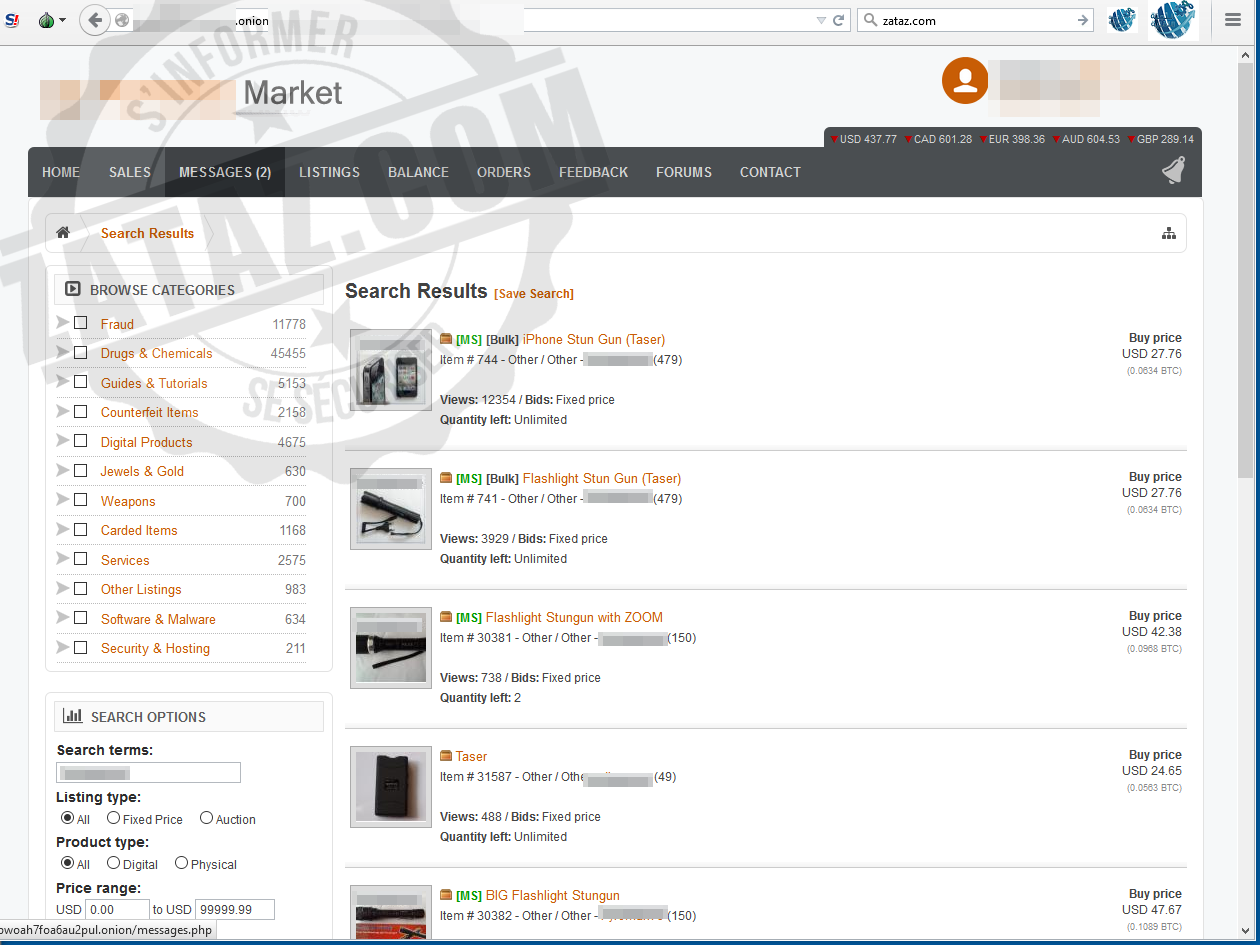
Task: Click the Browse Categories panel icon
Action: point(73,289)
